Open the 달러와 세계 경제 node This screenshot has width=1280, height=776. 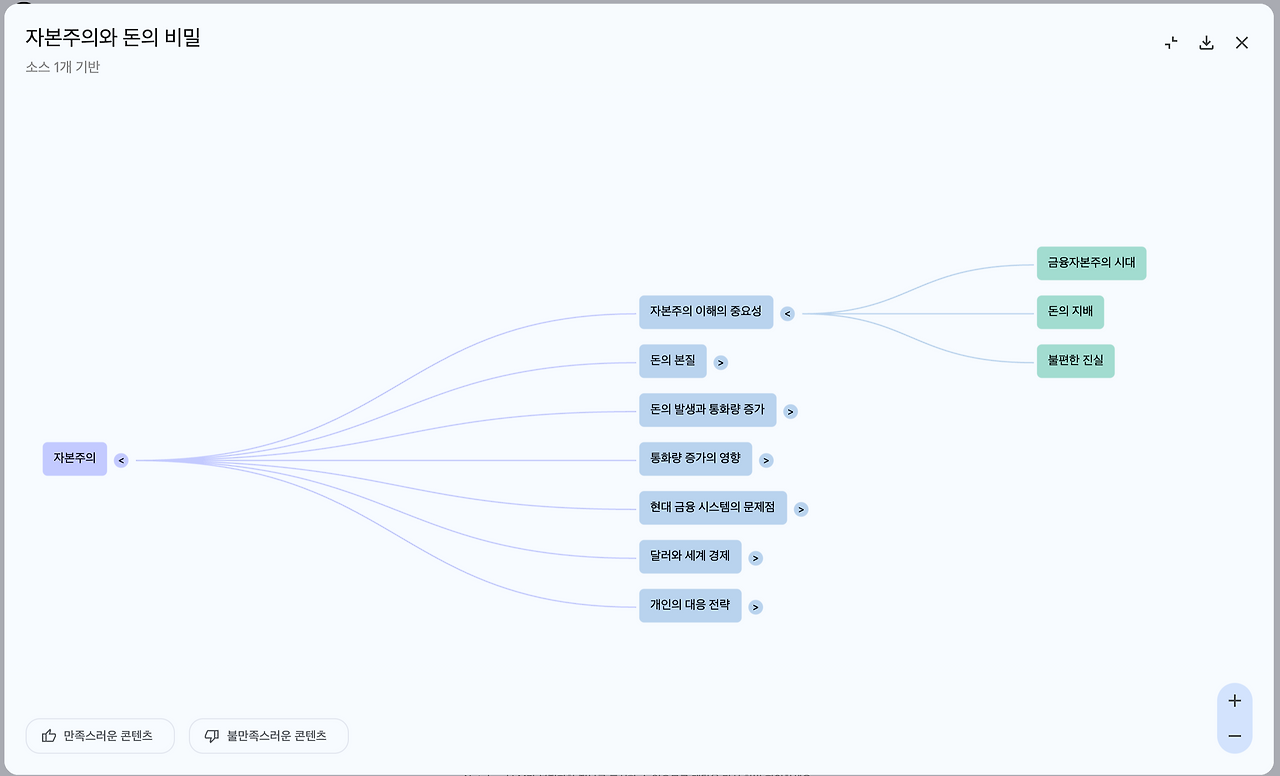pos(690,557)
